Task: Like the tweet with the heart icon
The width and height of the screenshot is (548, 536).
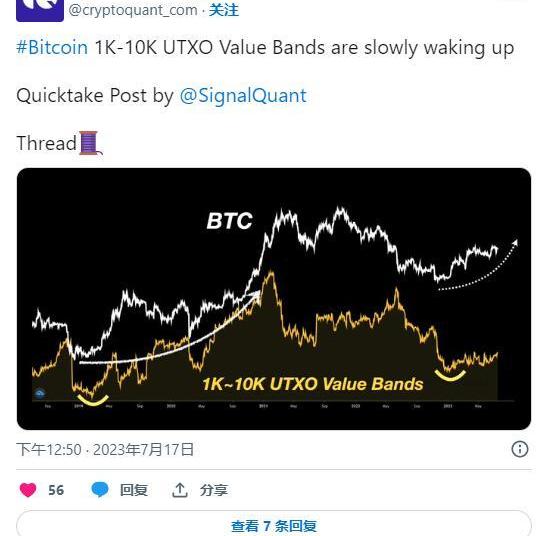Action: point(28,490)
